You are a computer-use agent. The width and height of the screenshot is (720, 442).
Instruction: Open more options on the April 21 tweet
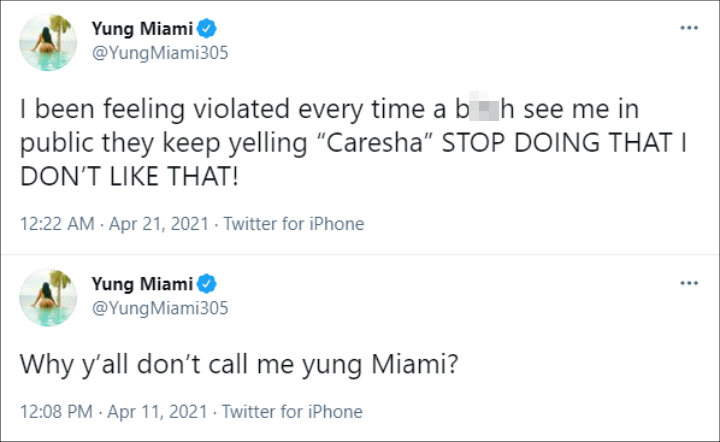(x=689, y=27)
